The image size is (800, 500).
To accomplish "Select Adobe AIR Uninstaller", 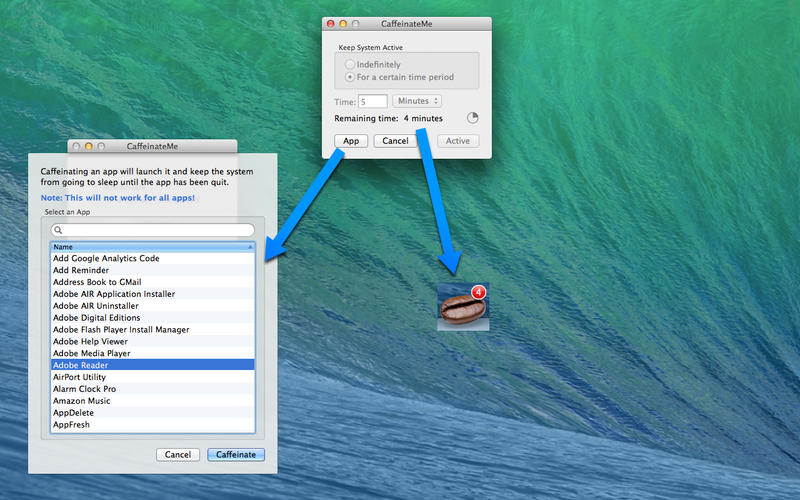I will 153,306.
